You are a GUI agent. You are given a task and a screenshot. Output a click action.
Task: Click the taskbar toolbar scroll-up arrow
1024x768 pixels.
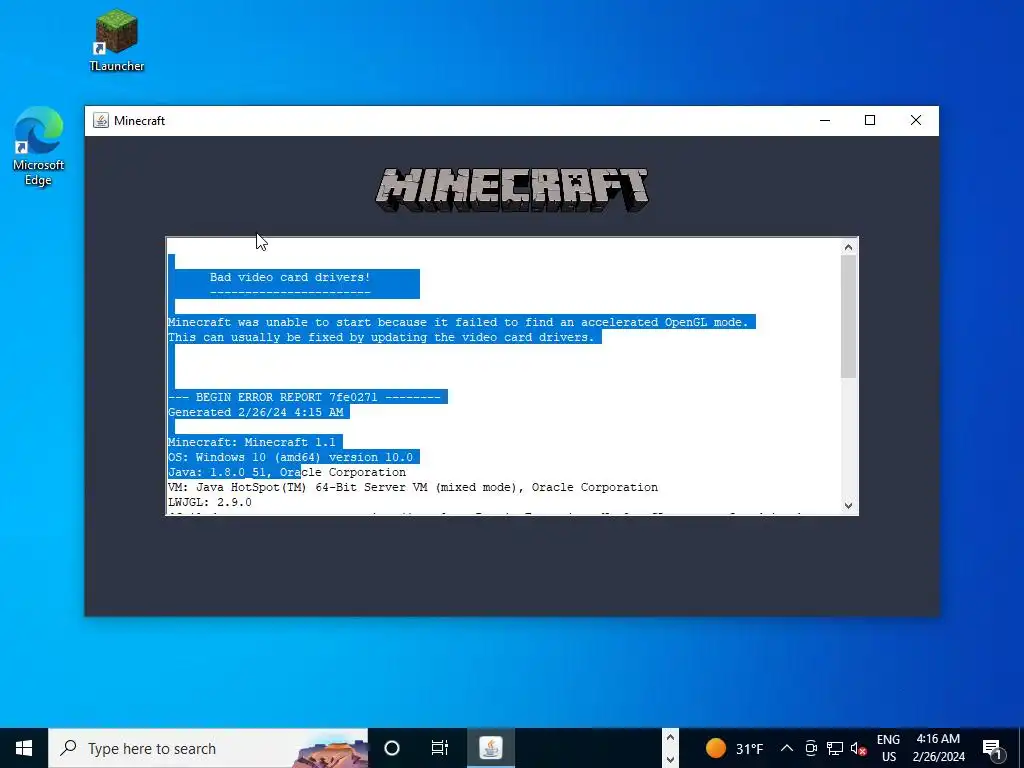670,738
